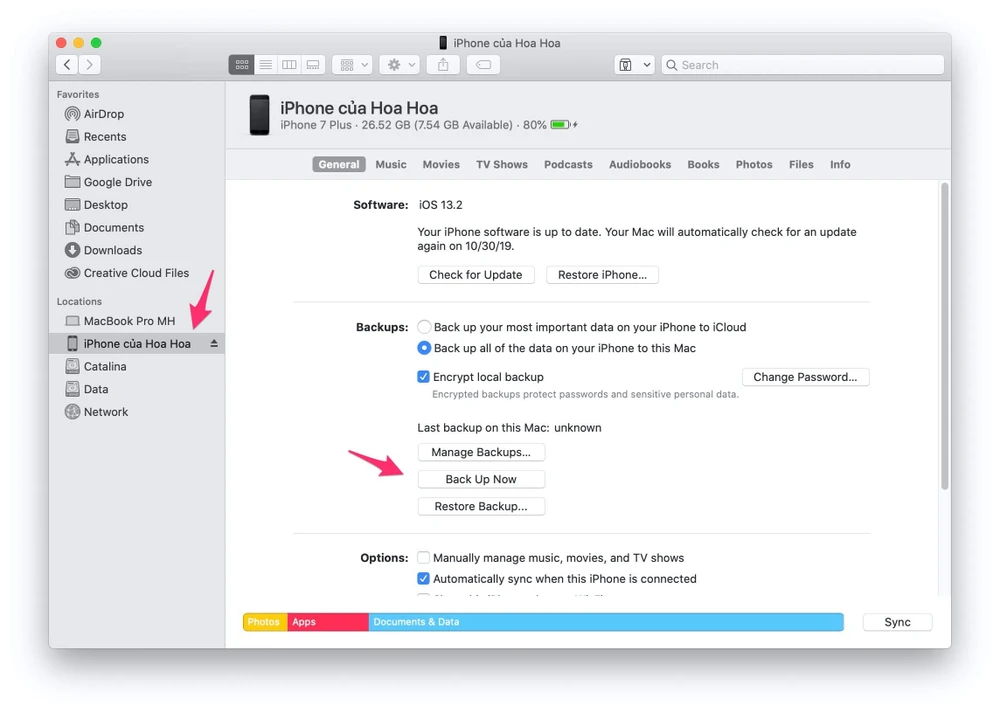The image size is (1000, 713).
Task: Click the AirDrop icon in the sidebar
Action: pos(72,114)
